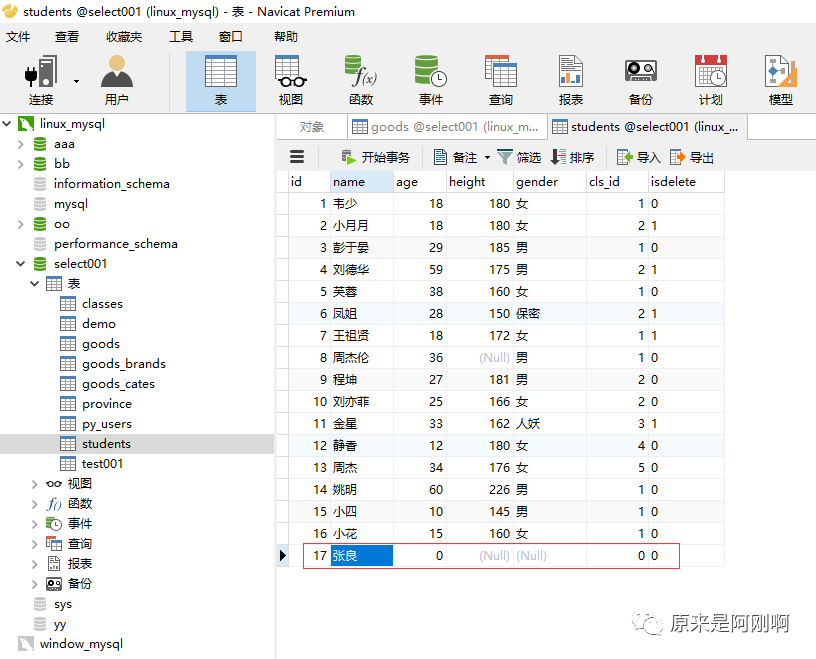Screen dimensions: 816x659
Task: Open the 视图 (View) toolbar icon
Action: [290, 81]
